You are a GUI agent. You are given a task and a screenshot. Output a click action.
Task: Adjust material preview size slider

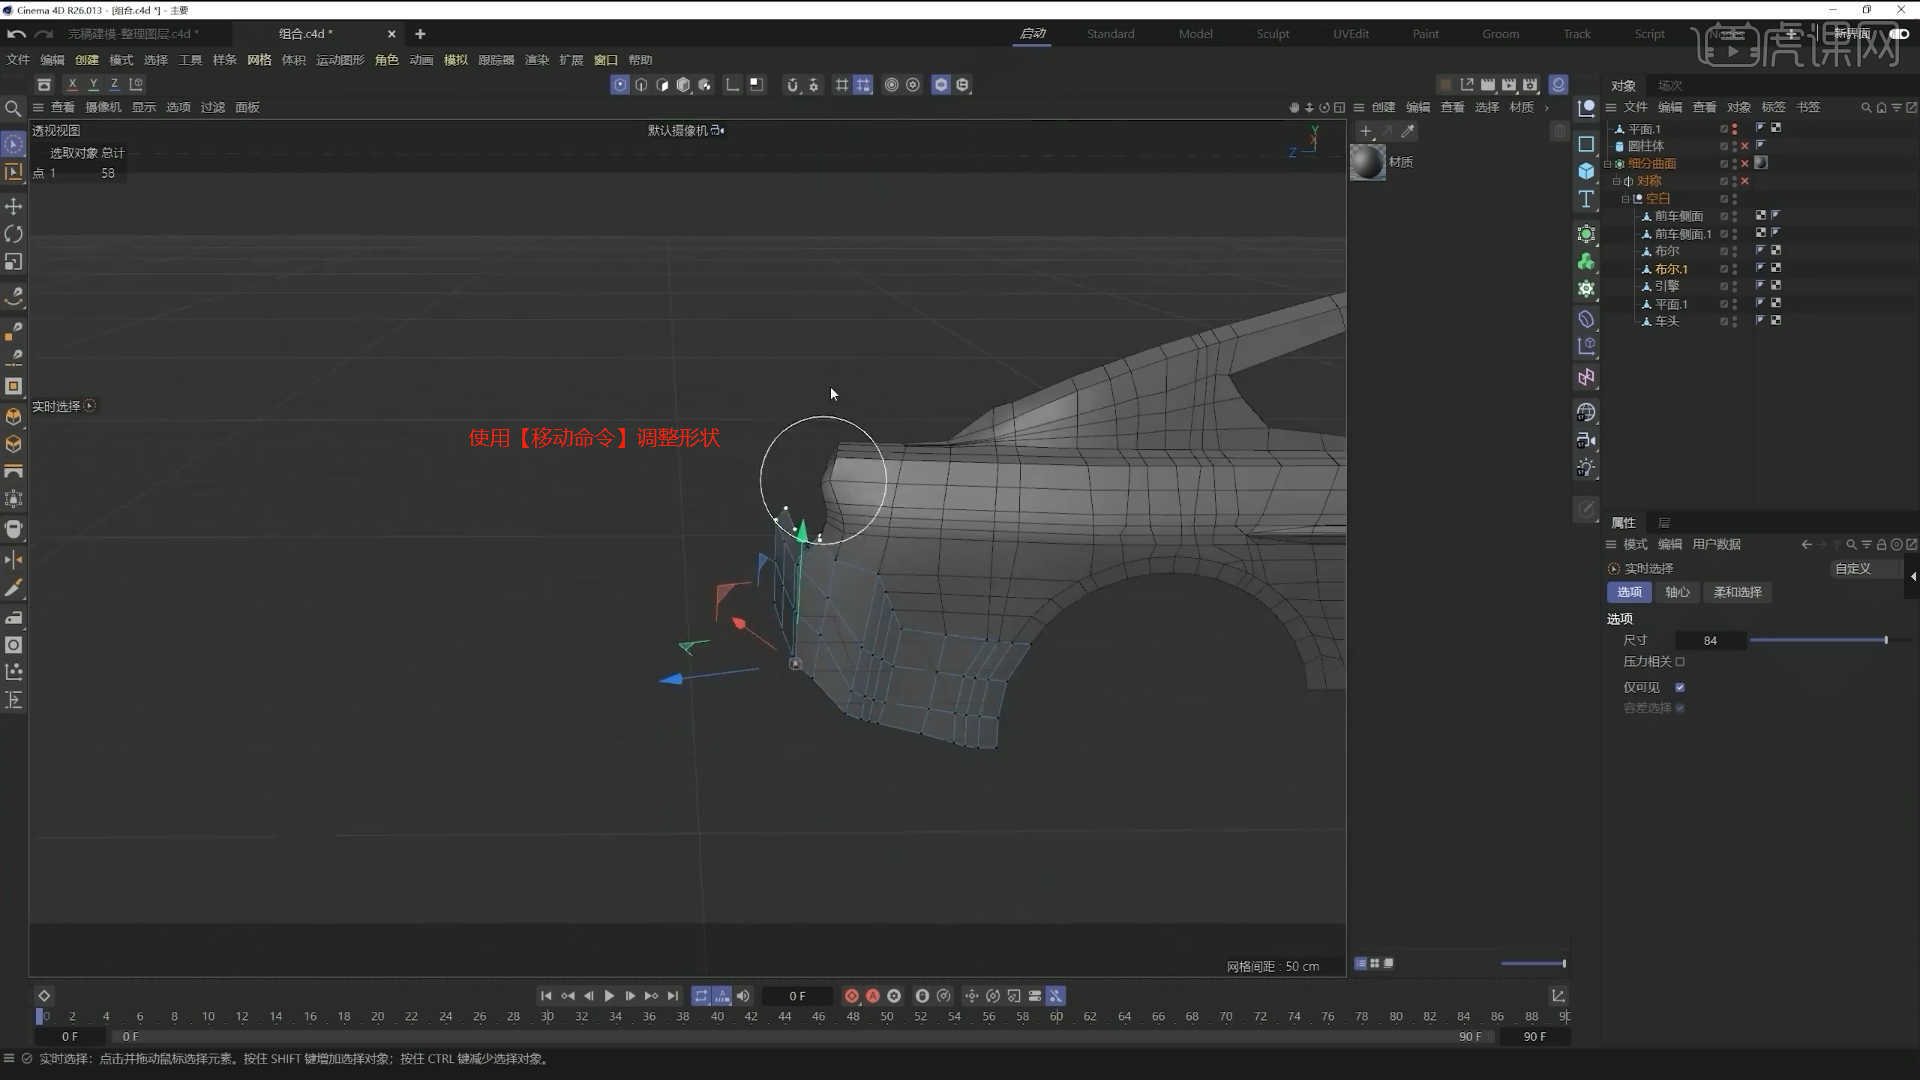[1533, 964]
